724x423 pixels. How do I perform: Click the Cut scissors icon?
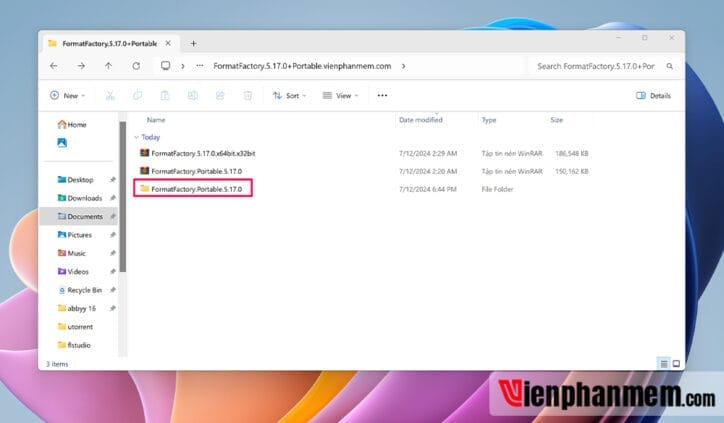coord(110,96)
